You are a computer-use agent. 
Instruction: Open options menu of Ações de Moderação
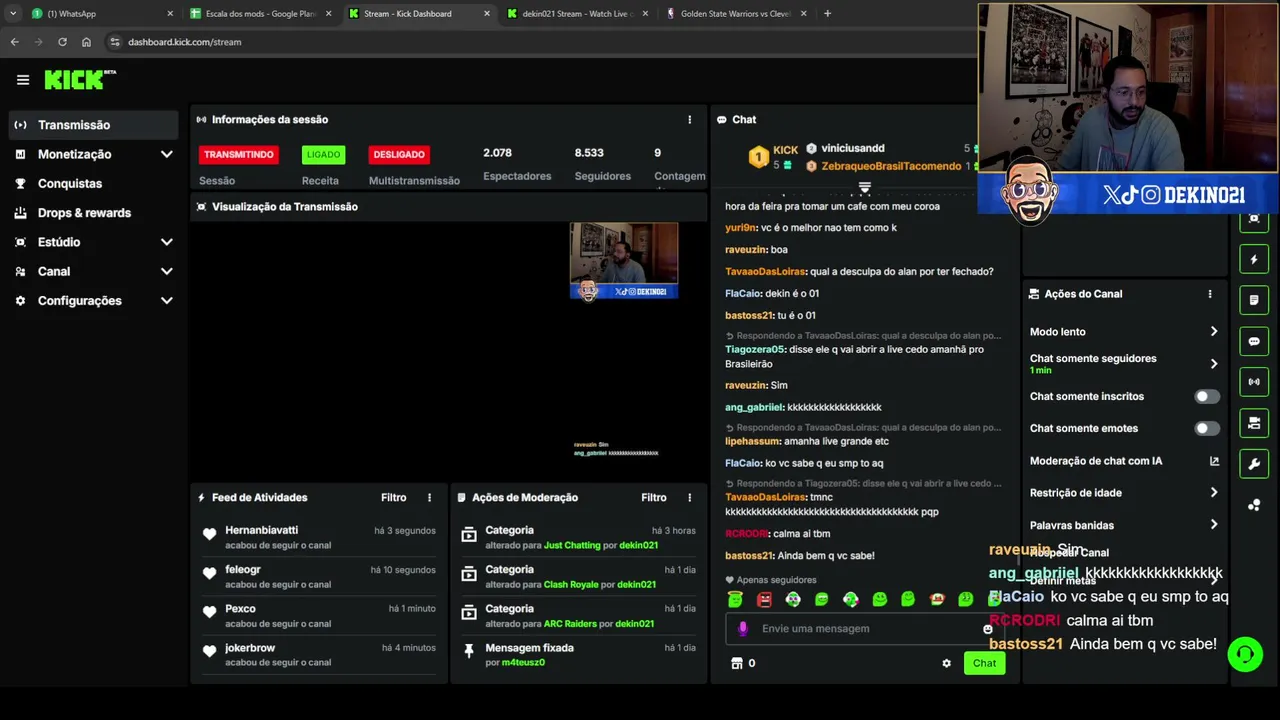[689, 497]
